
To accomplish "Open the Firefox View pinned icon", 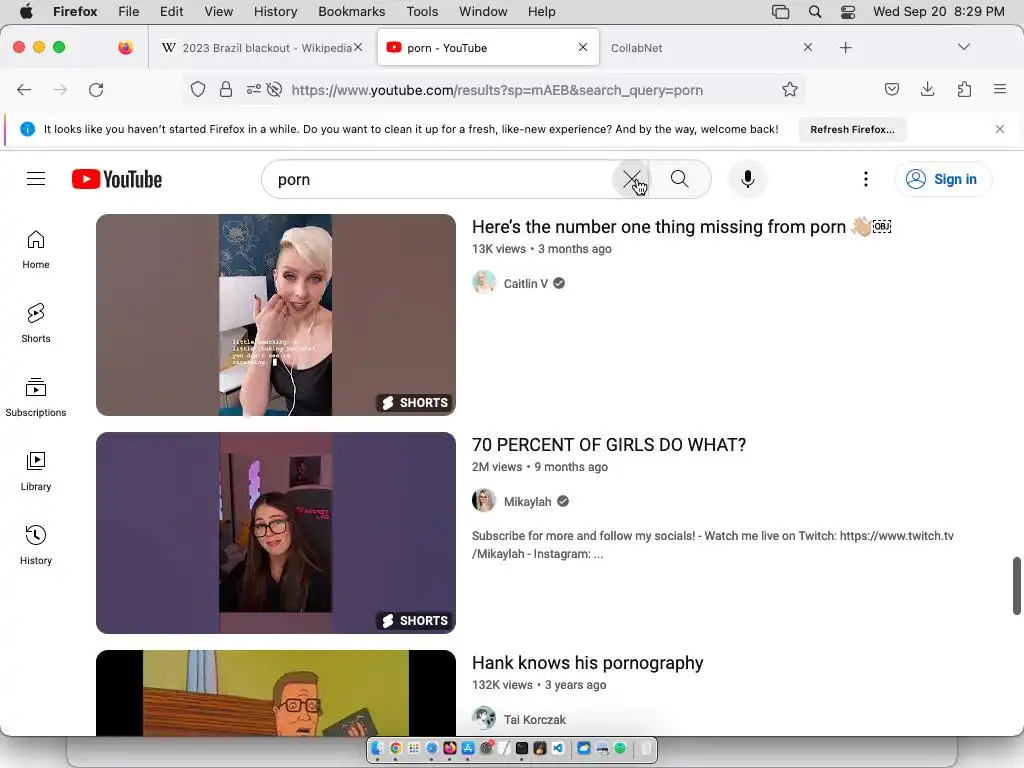I will [126, 47].
